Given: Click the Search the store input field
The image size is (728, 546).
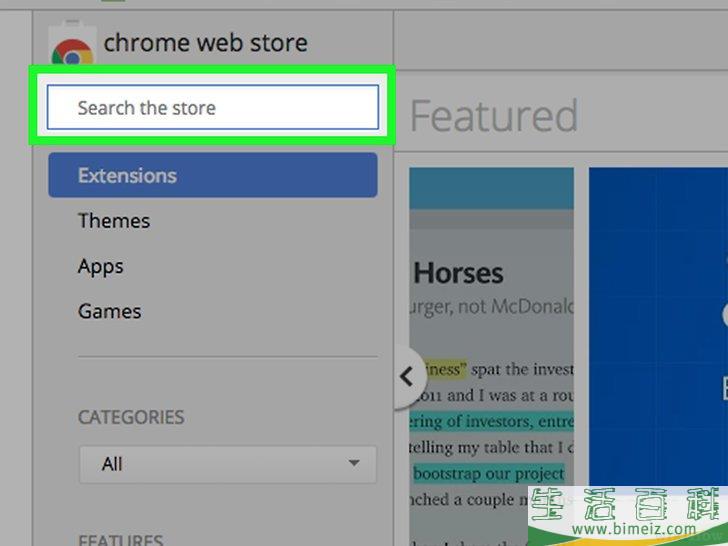Looking at the screenshot, I should (213, 107).
